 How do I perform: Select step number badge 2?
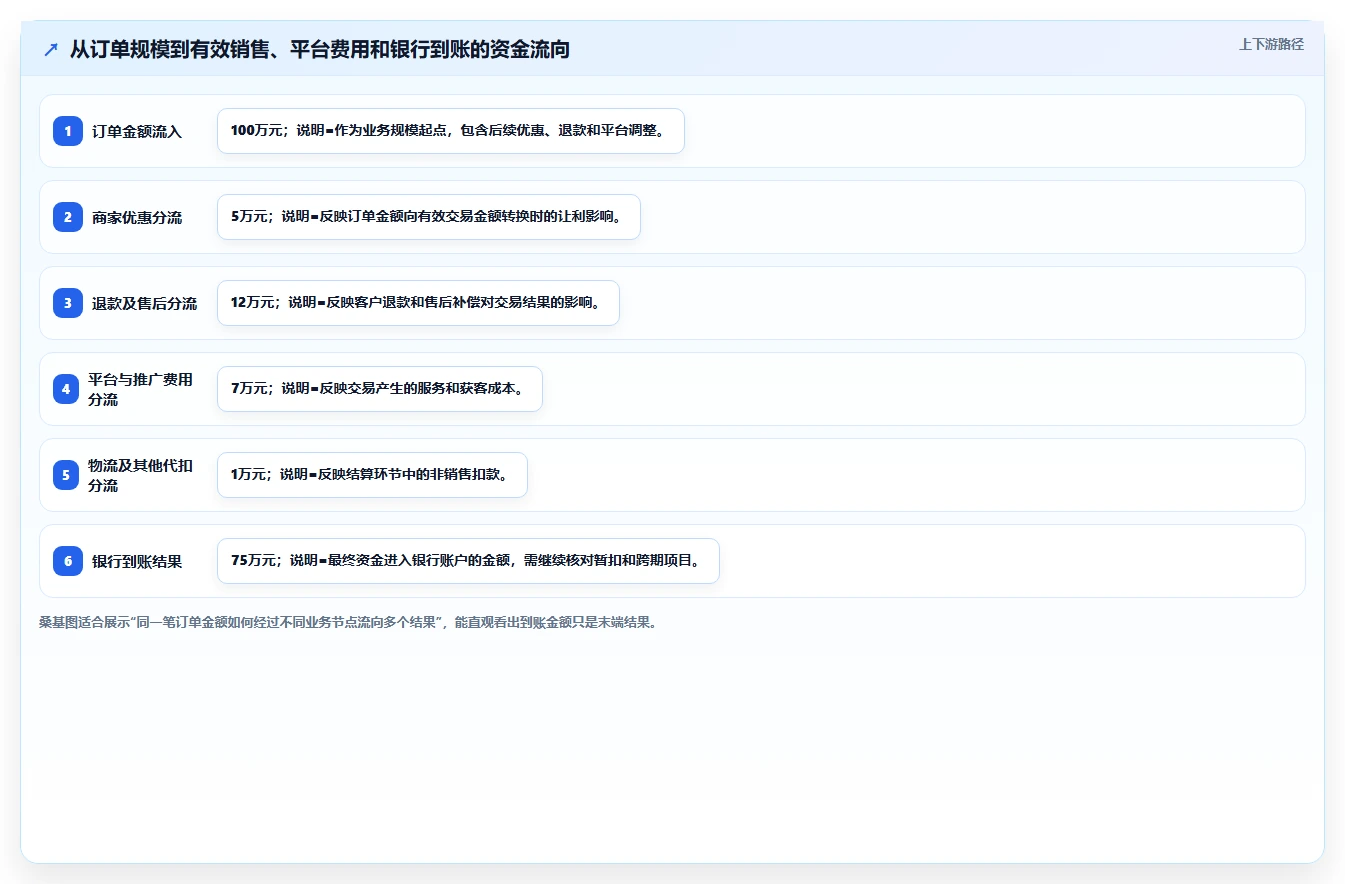pos(68,217)
